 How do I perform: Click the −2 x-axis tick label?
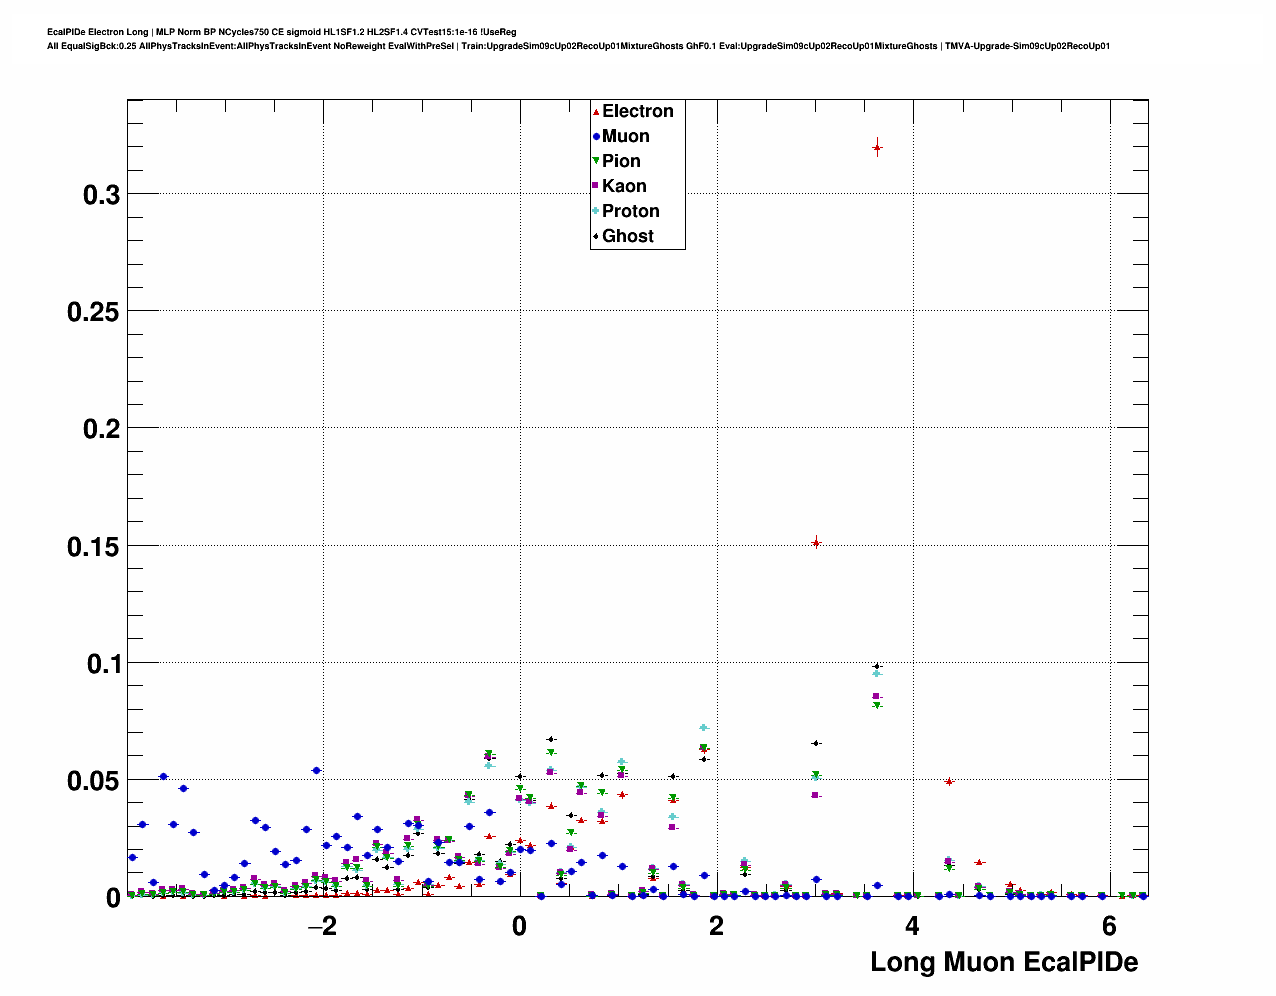322,927
